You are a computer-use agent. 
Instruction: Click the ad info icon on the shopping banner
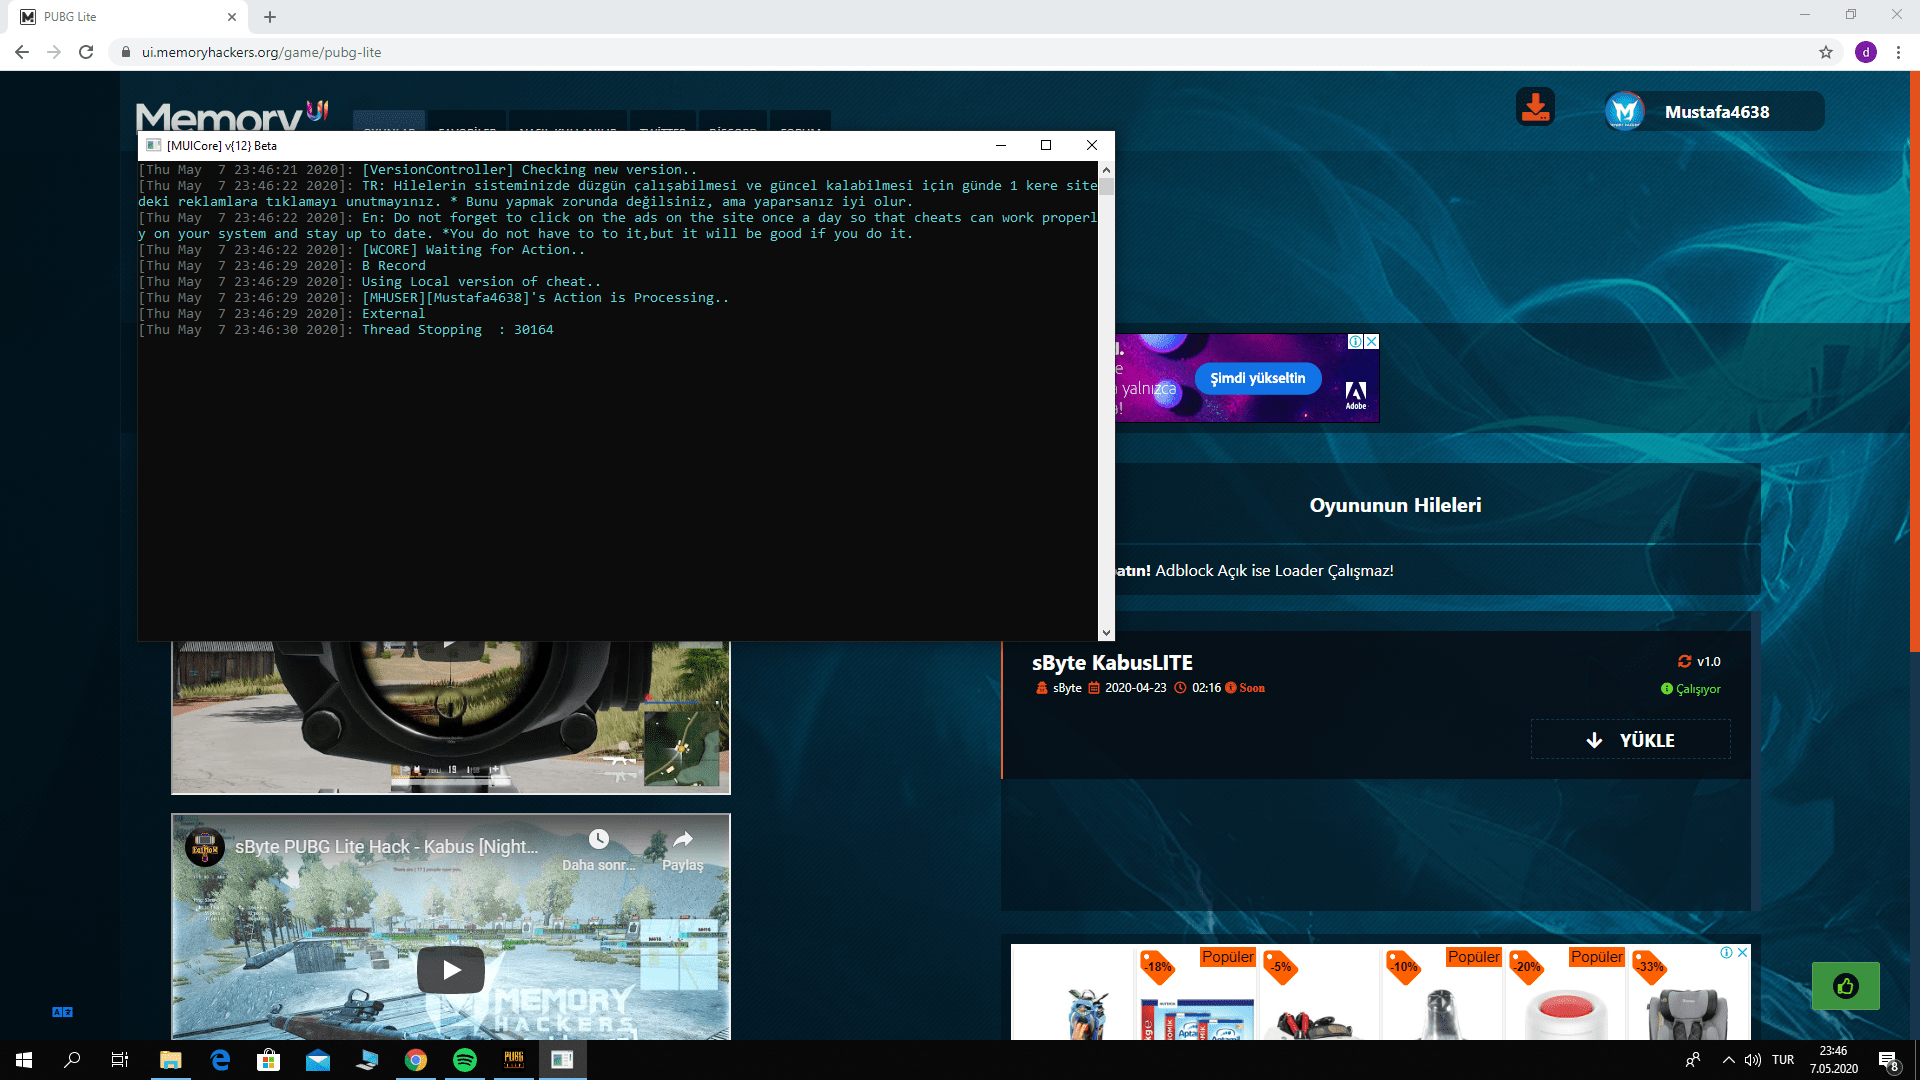click(1726, 953)
